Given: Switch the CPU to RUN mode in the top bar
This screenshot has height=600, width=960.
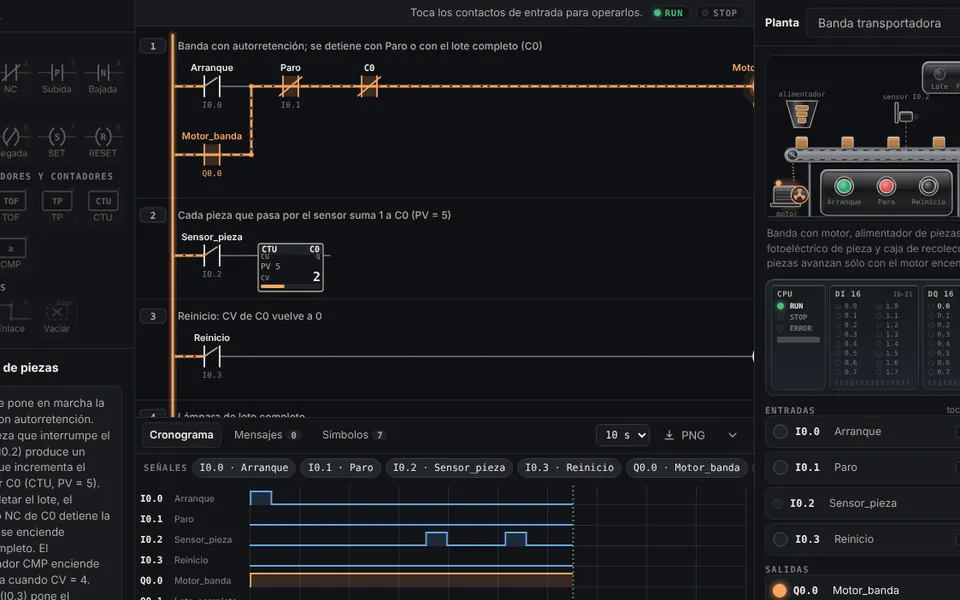Looking at the screenshot, I should (668, 13).
